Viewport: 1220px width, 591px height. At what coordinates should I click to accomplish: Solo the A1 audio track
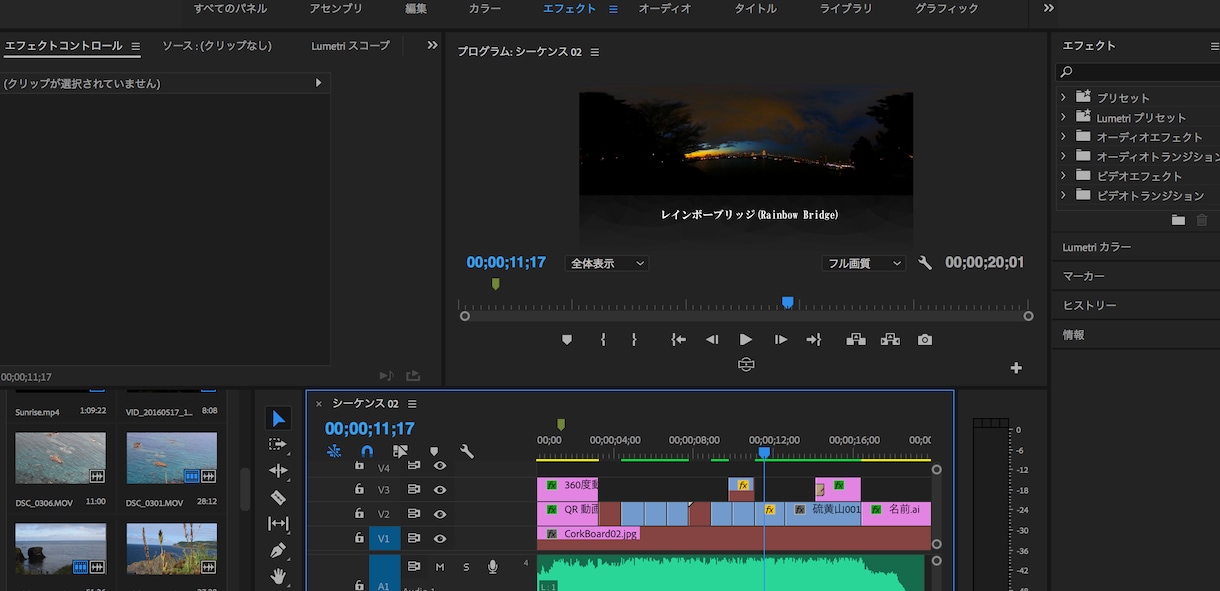466,567
